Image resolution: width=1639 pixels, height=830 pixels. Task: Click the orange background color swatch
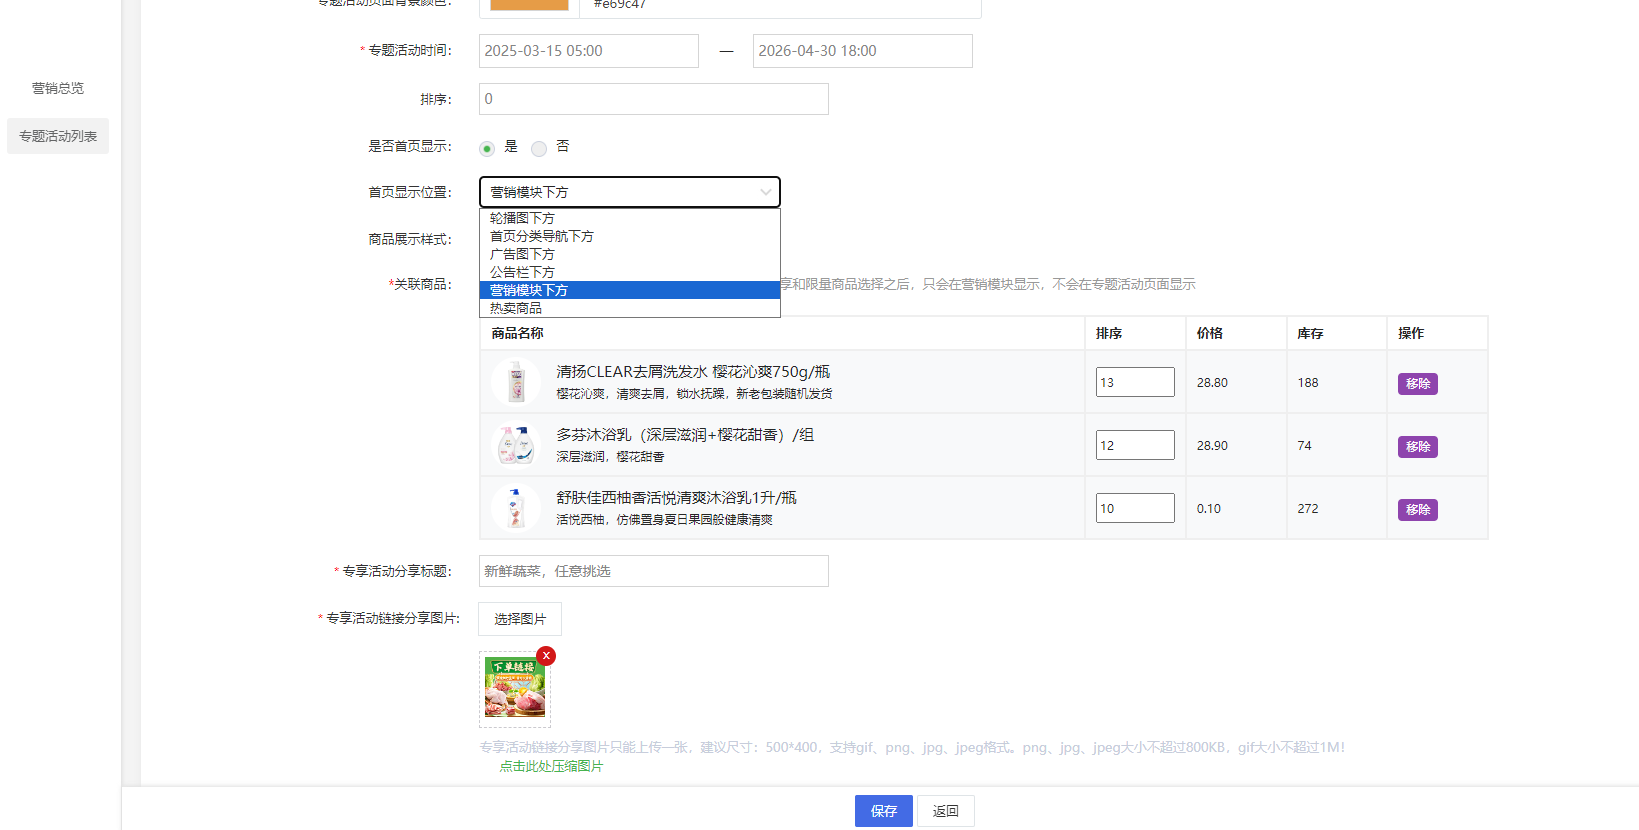tap(529, 4)
